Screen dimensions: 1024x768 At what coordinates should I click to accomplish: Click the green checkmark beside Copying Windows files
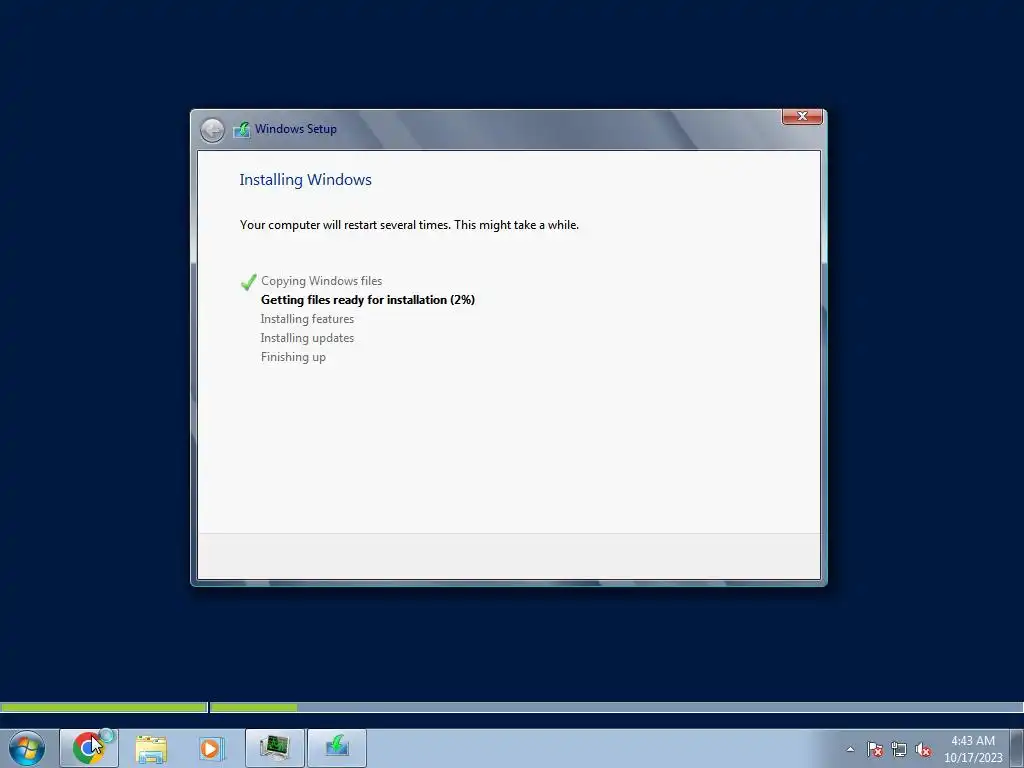(x=248, y=281)
